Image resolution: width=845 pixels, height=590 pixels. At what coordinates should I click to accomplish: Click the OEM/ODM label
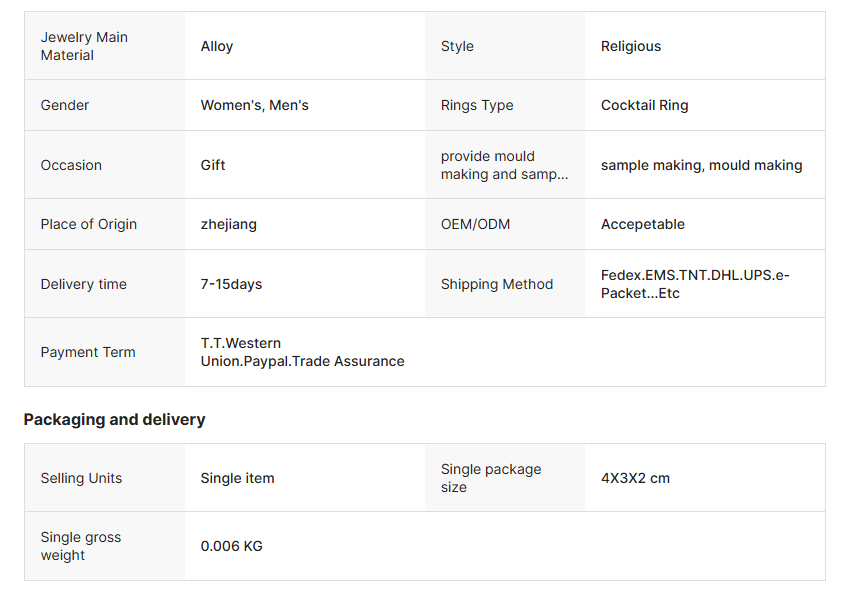475,224
